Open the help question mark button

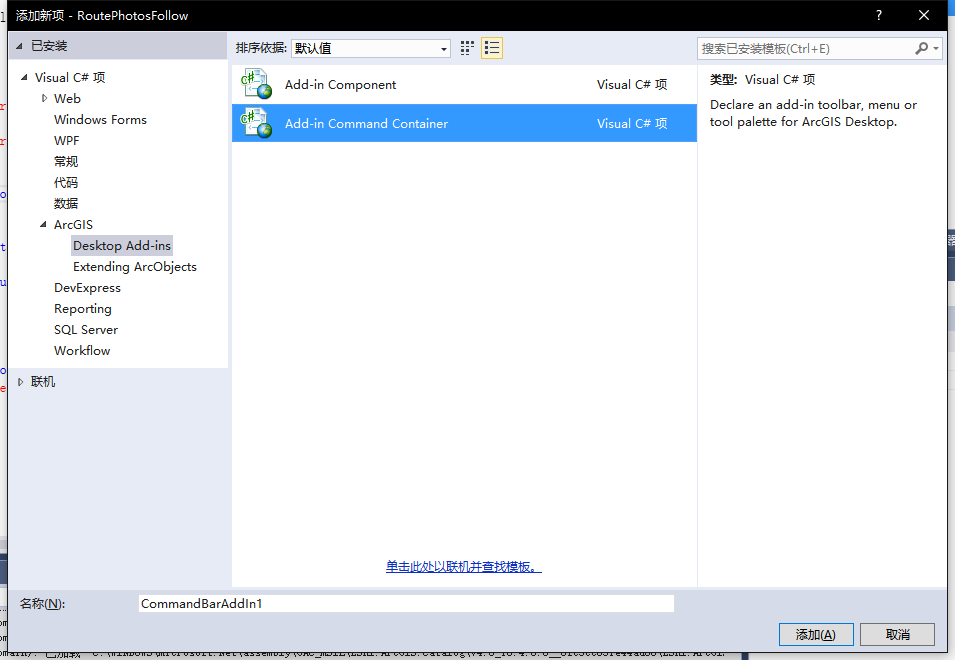[878, 15]
